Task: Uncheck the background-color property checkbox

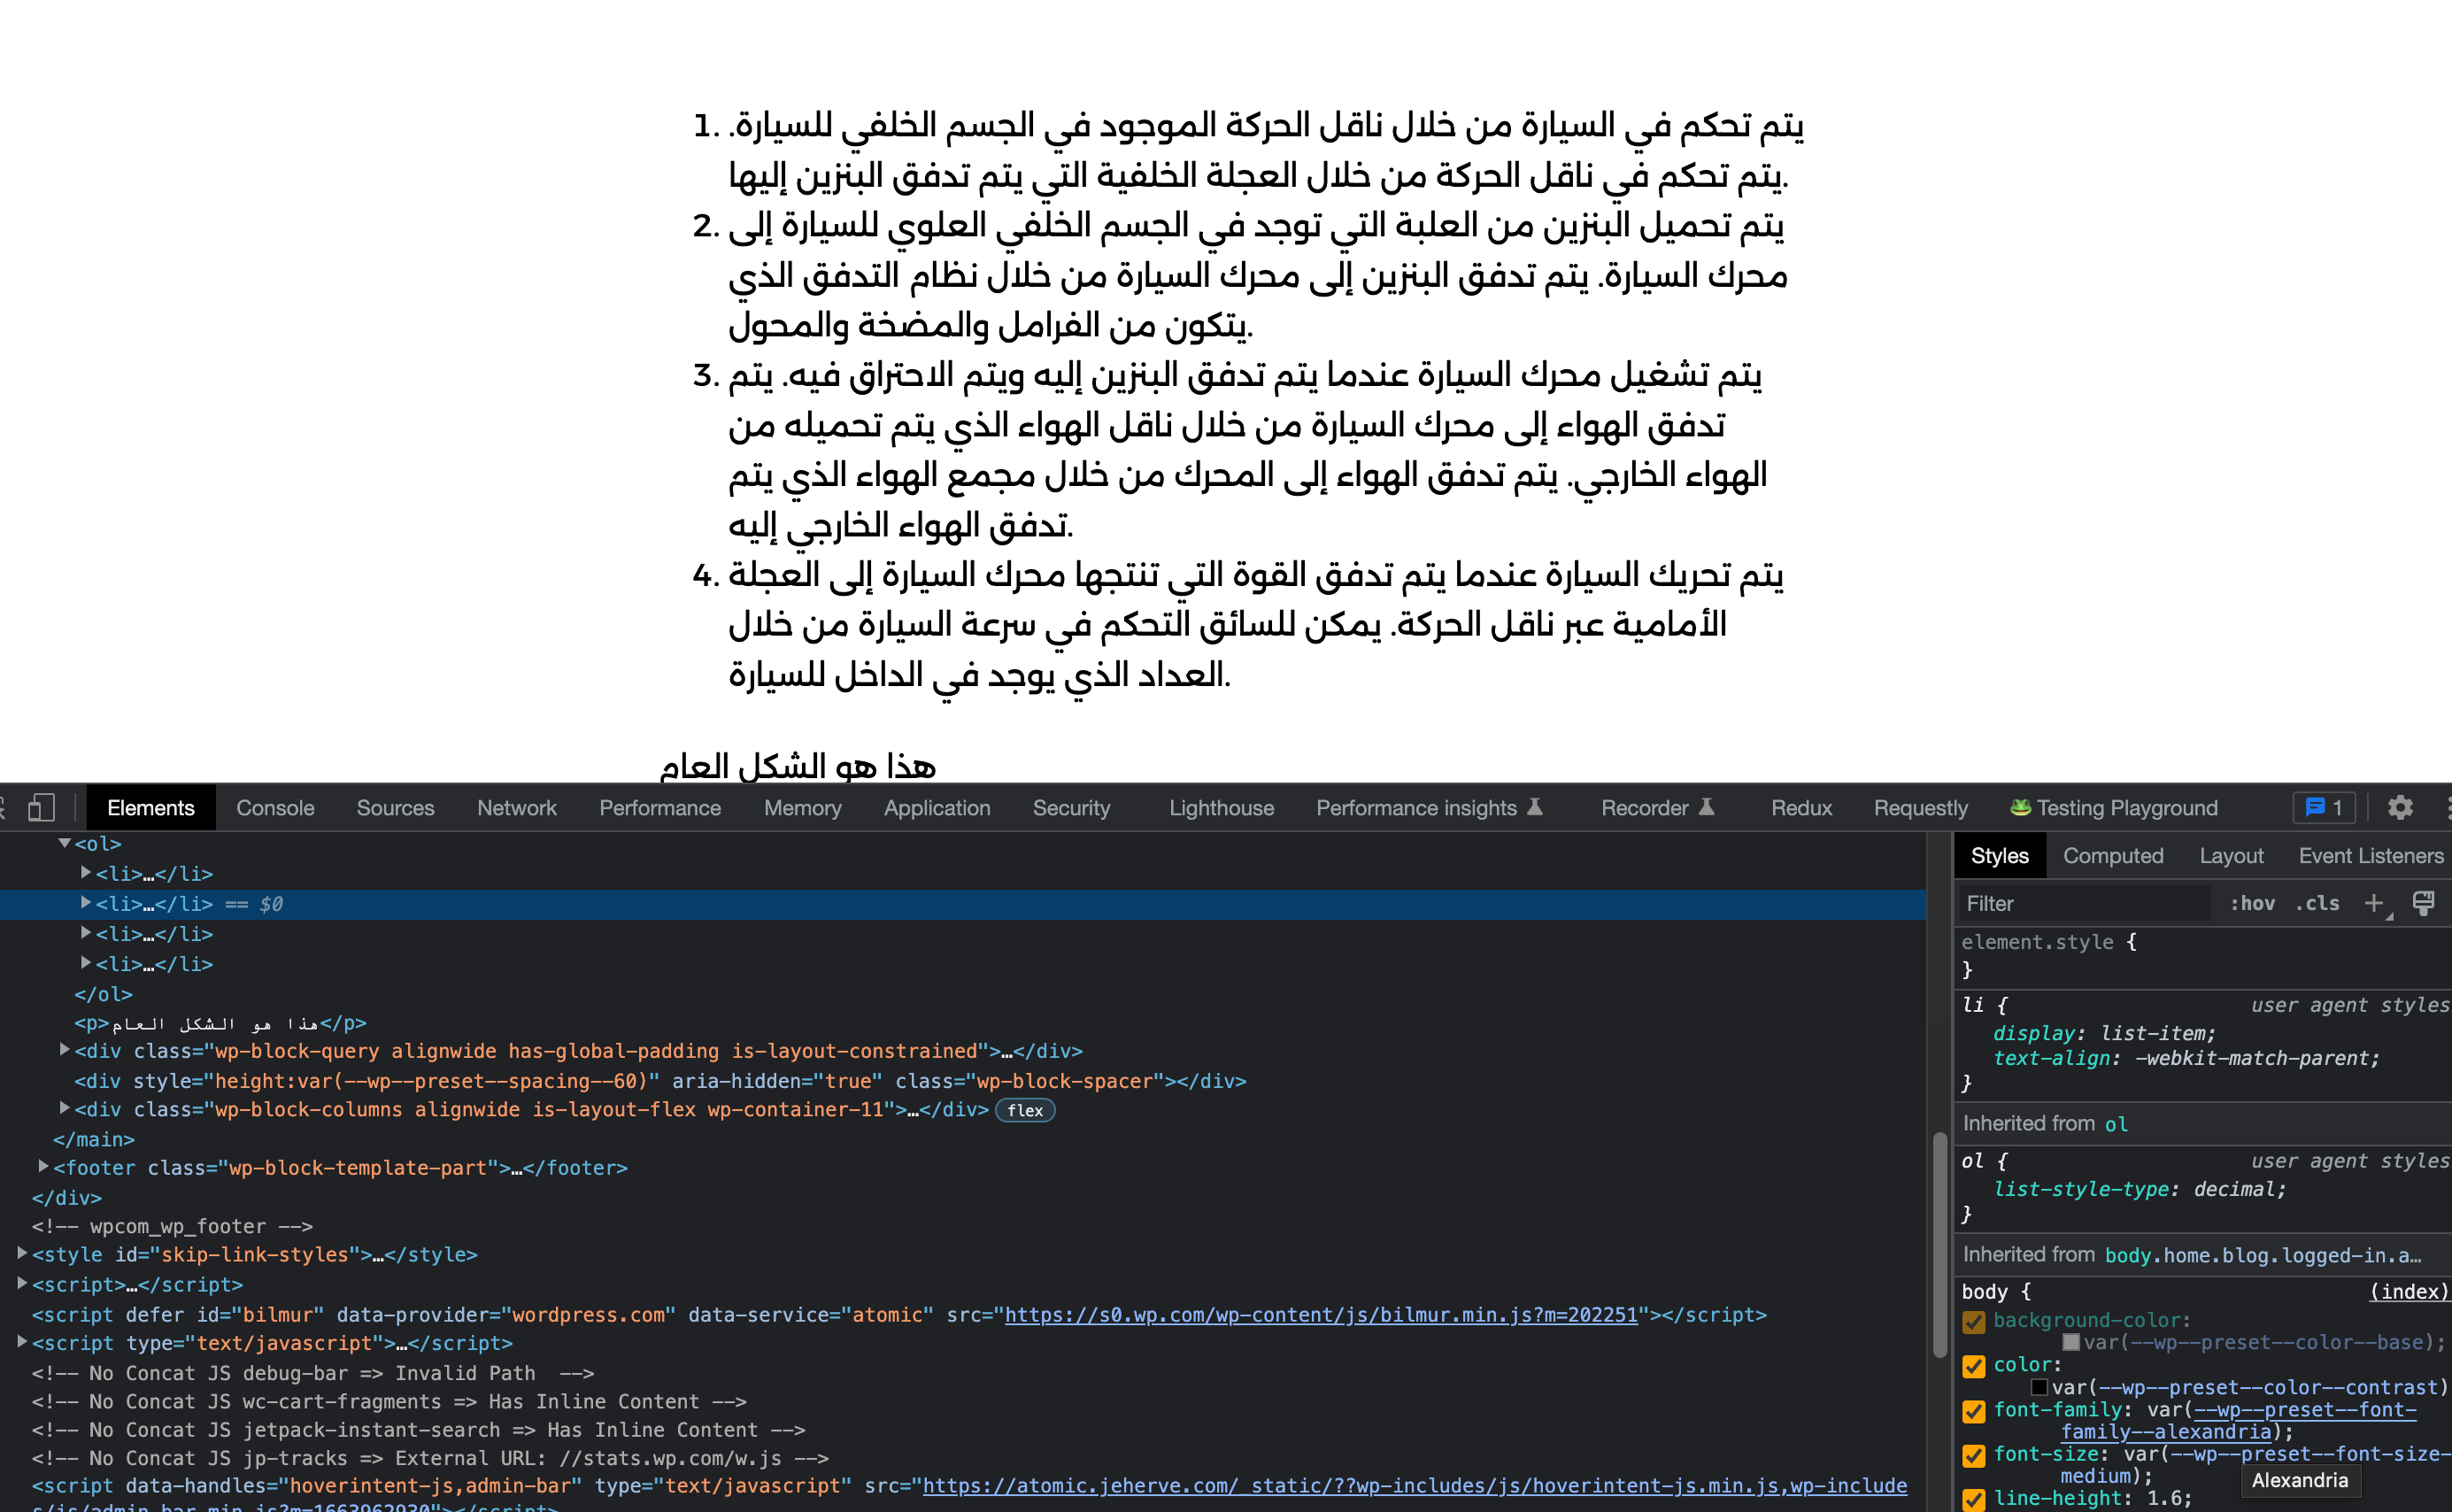Action: [1973, 1321]
